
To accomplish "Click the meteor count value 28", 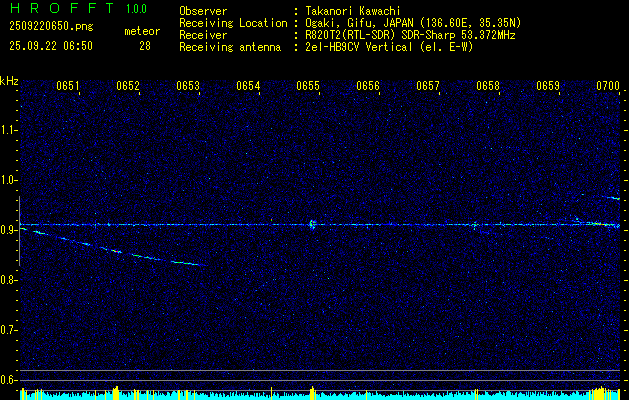I will click(x=145, y=46).
